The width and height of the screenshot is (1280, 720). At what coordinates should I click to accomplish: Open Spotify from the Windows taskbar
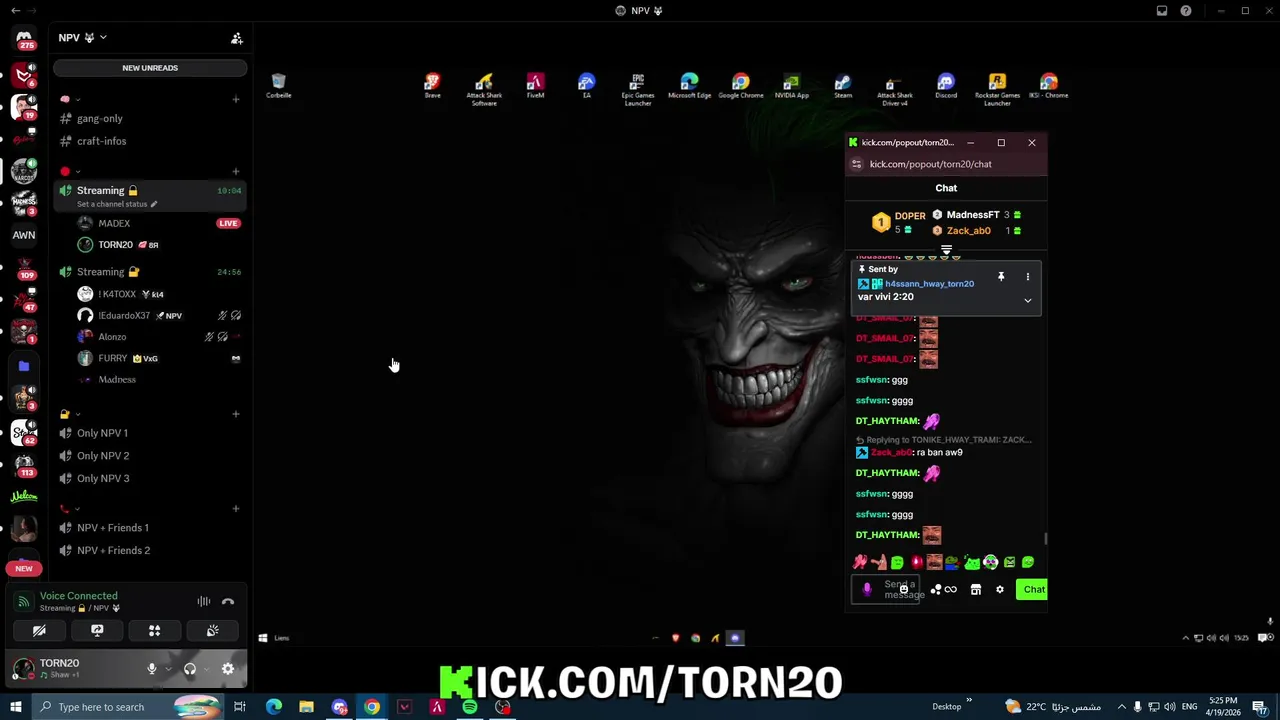point(470,707)
